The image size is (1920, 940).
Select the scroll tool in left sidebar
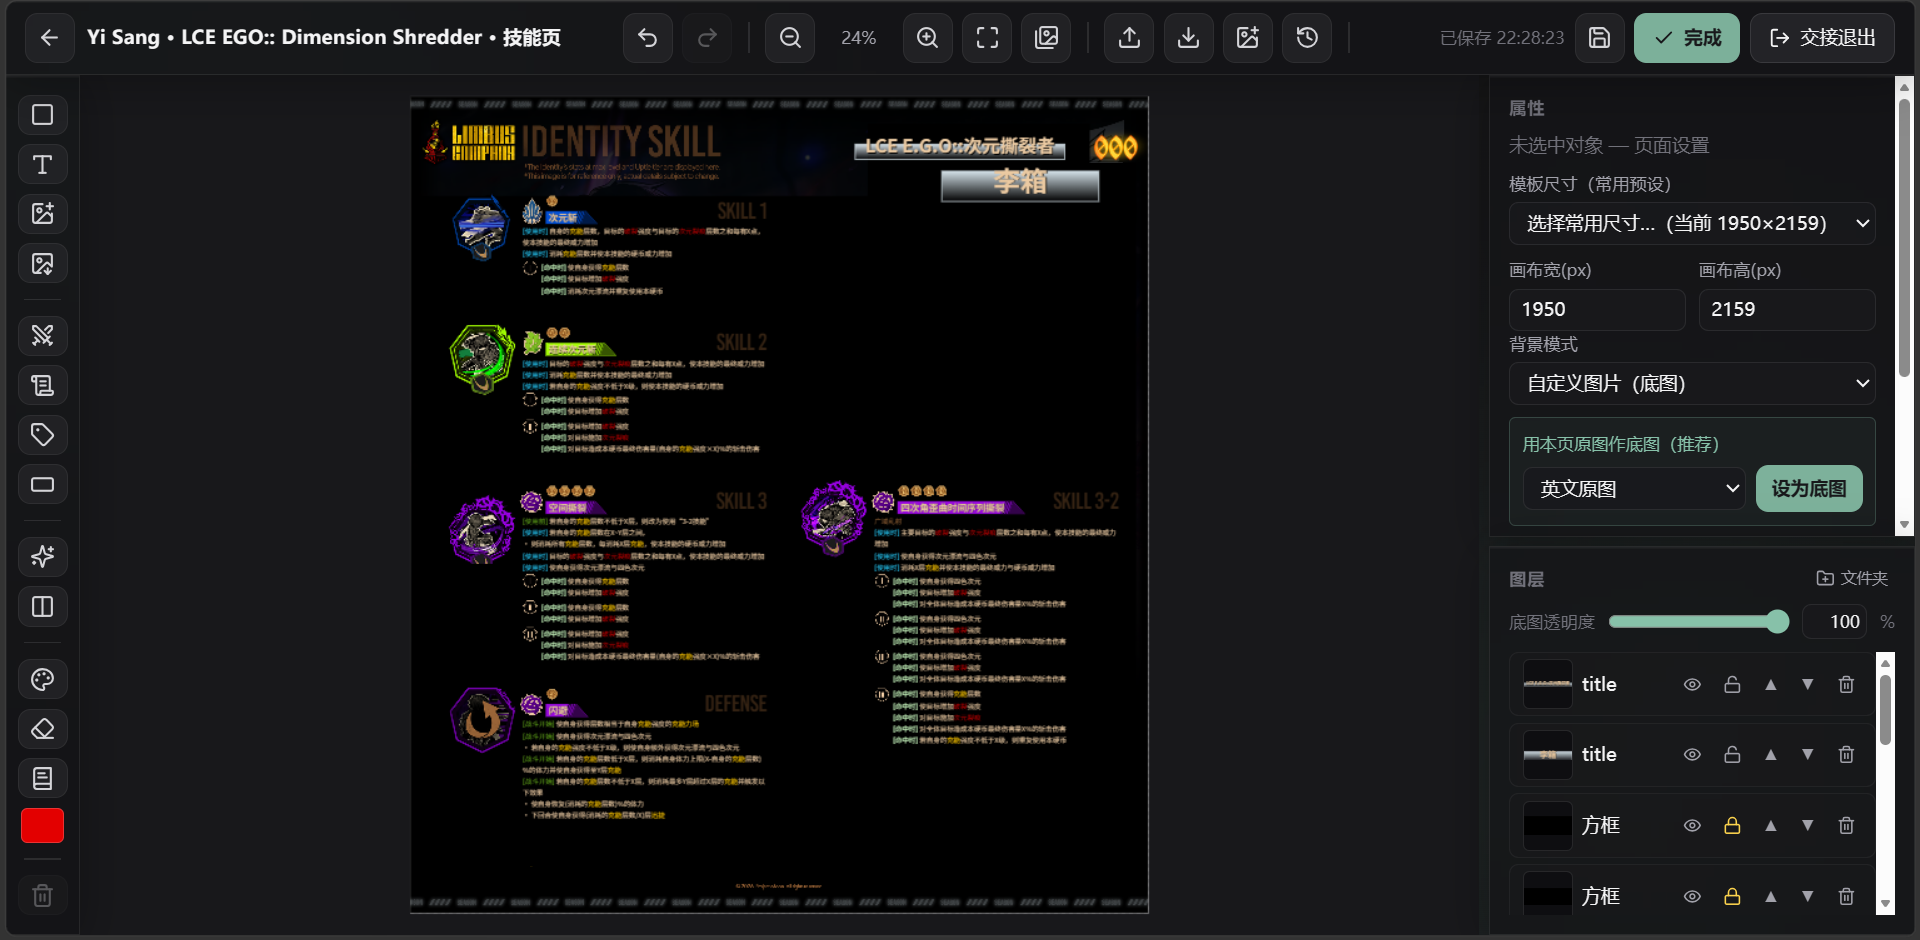pyautogui.click(x=43, y=385)
